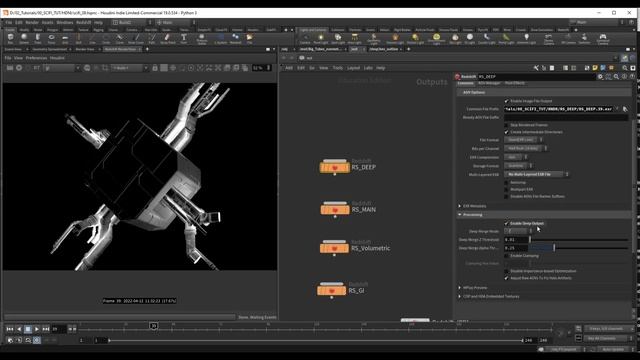
Task: Open the Storage Format dropdown
Action: coord(518,166)
